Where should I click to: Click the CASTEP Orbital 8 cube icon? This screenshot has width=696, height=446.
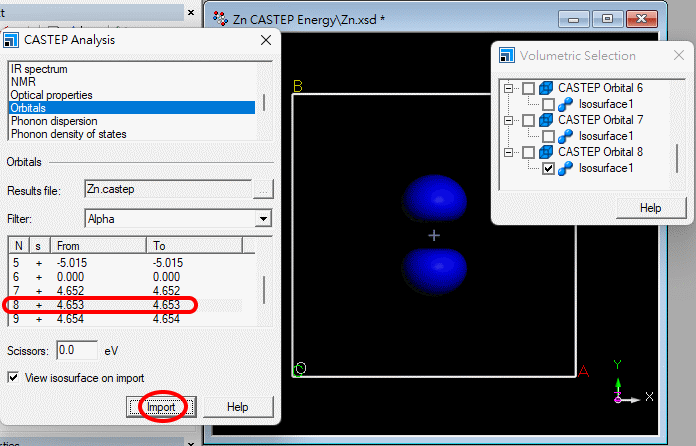click(546, 152)
